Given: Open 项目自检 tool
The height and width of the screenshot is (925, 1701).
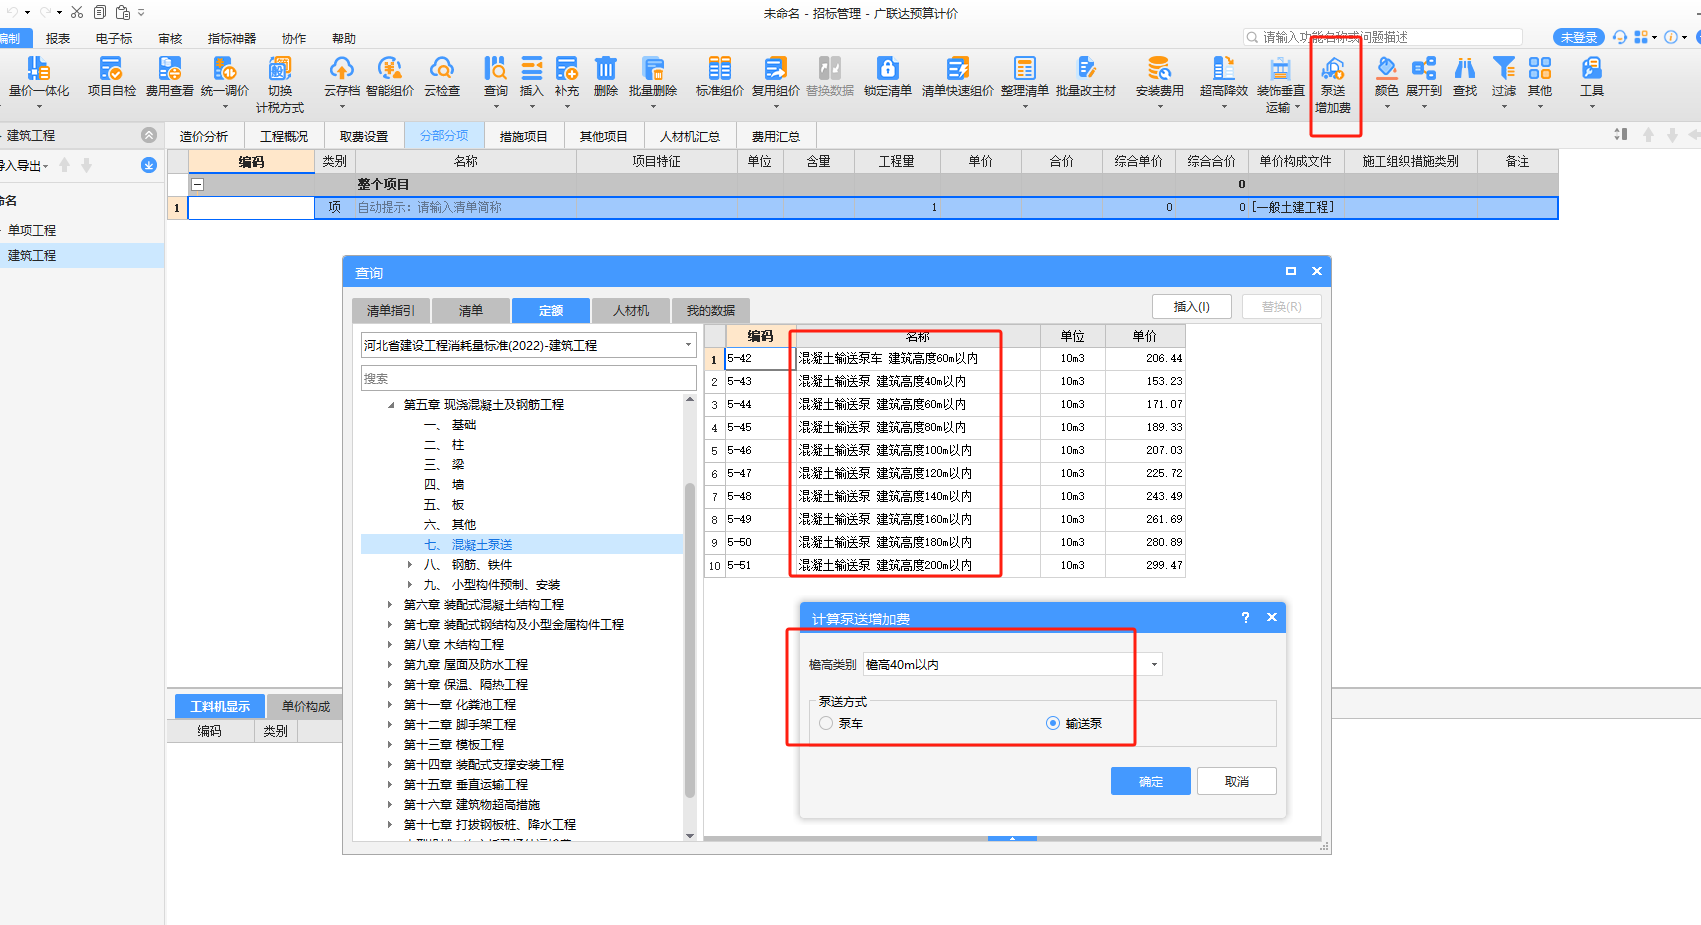Looking at the screenshot, I should click(111, 78).
